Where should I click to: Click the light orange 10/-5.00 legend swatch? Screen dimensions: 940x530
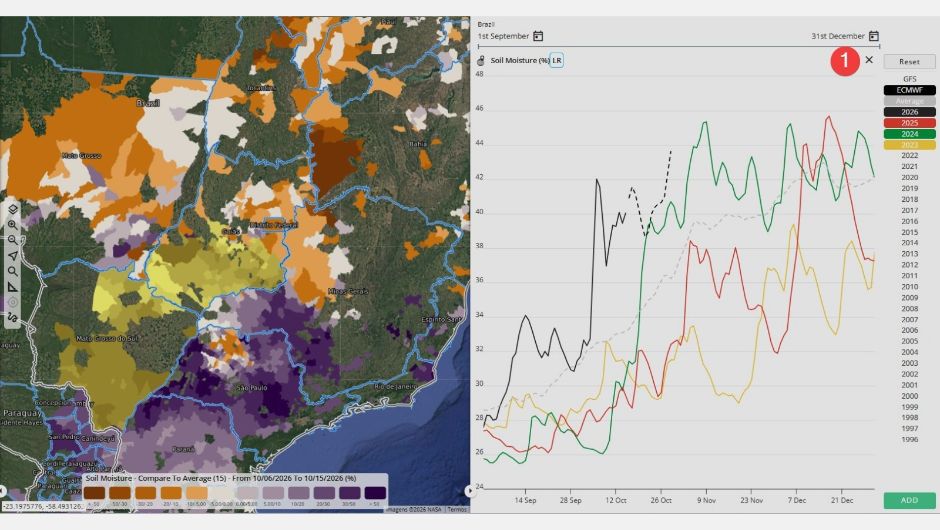pyautogui.click(x=197, y=493)
